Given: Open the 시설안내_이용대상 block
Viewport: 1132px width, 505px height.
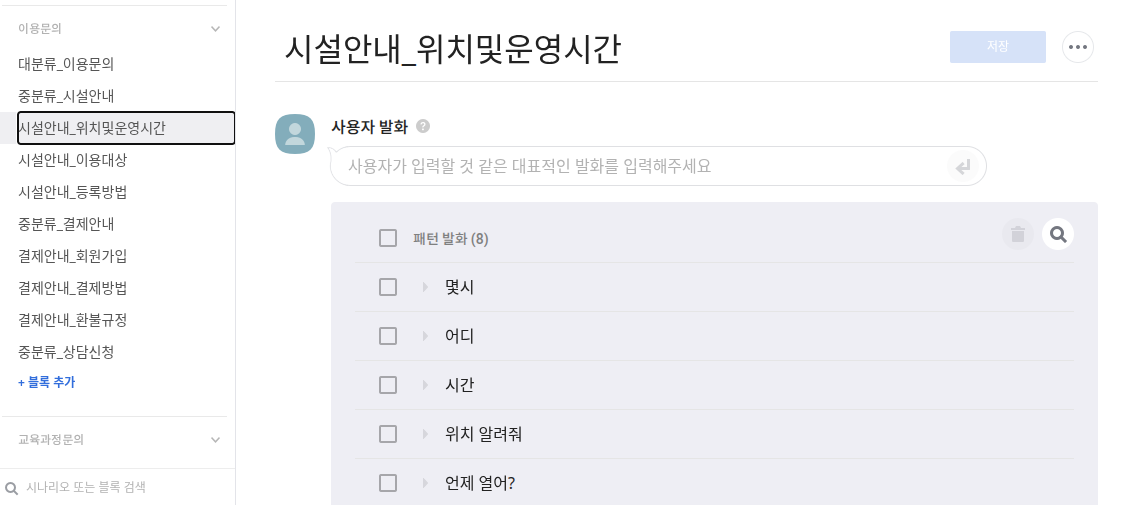Looking at the screenshot, I should coord(72,160).
